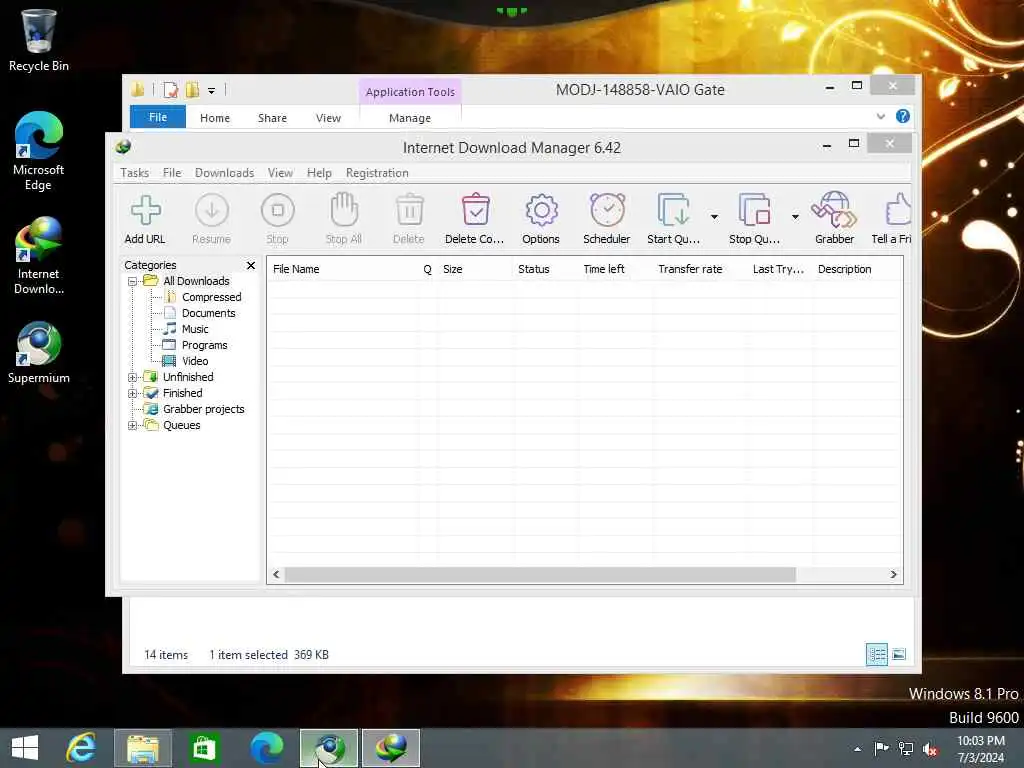Screen dimensions: 1024x768
Task: Open Options gear icon
Action: coord(541,210)
